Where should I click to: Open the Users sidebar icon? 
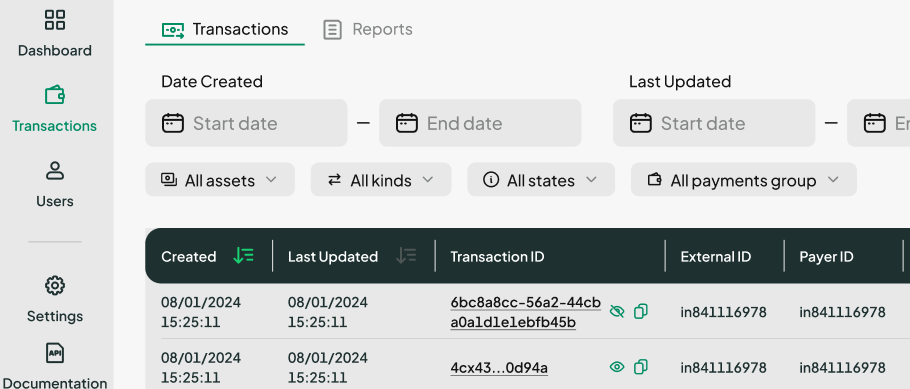point(55,171)
